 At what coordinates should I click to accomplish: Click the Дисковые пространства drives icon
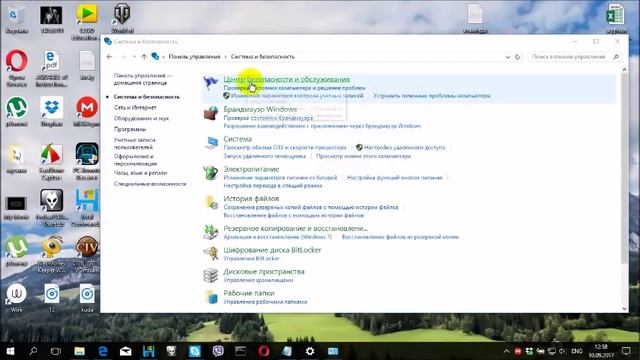[x=211, y=275]
